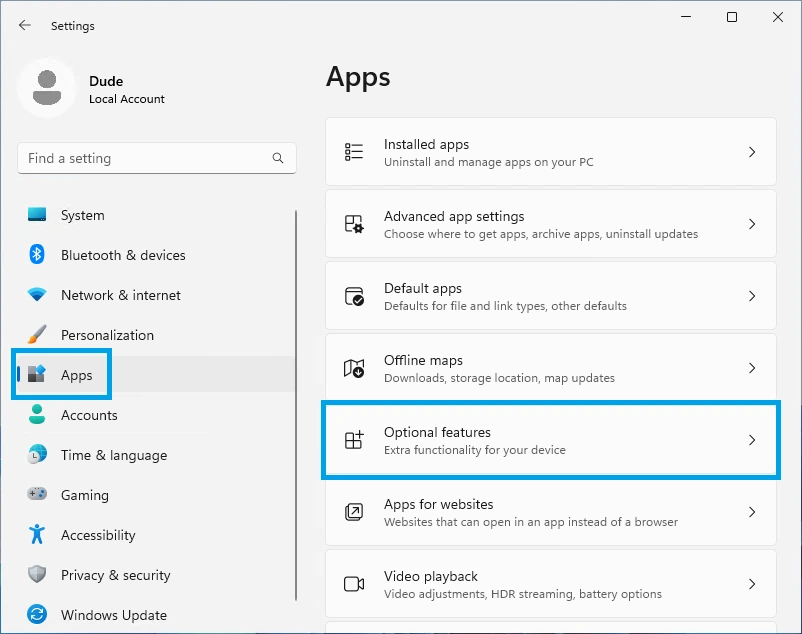Expand Installed apps with its chevron
The image size is (802, 634).
pos(752,152)
